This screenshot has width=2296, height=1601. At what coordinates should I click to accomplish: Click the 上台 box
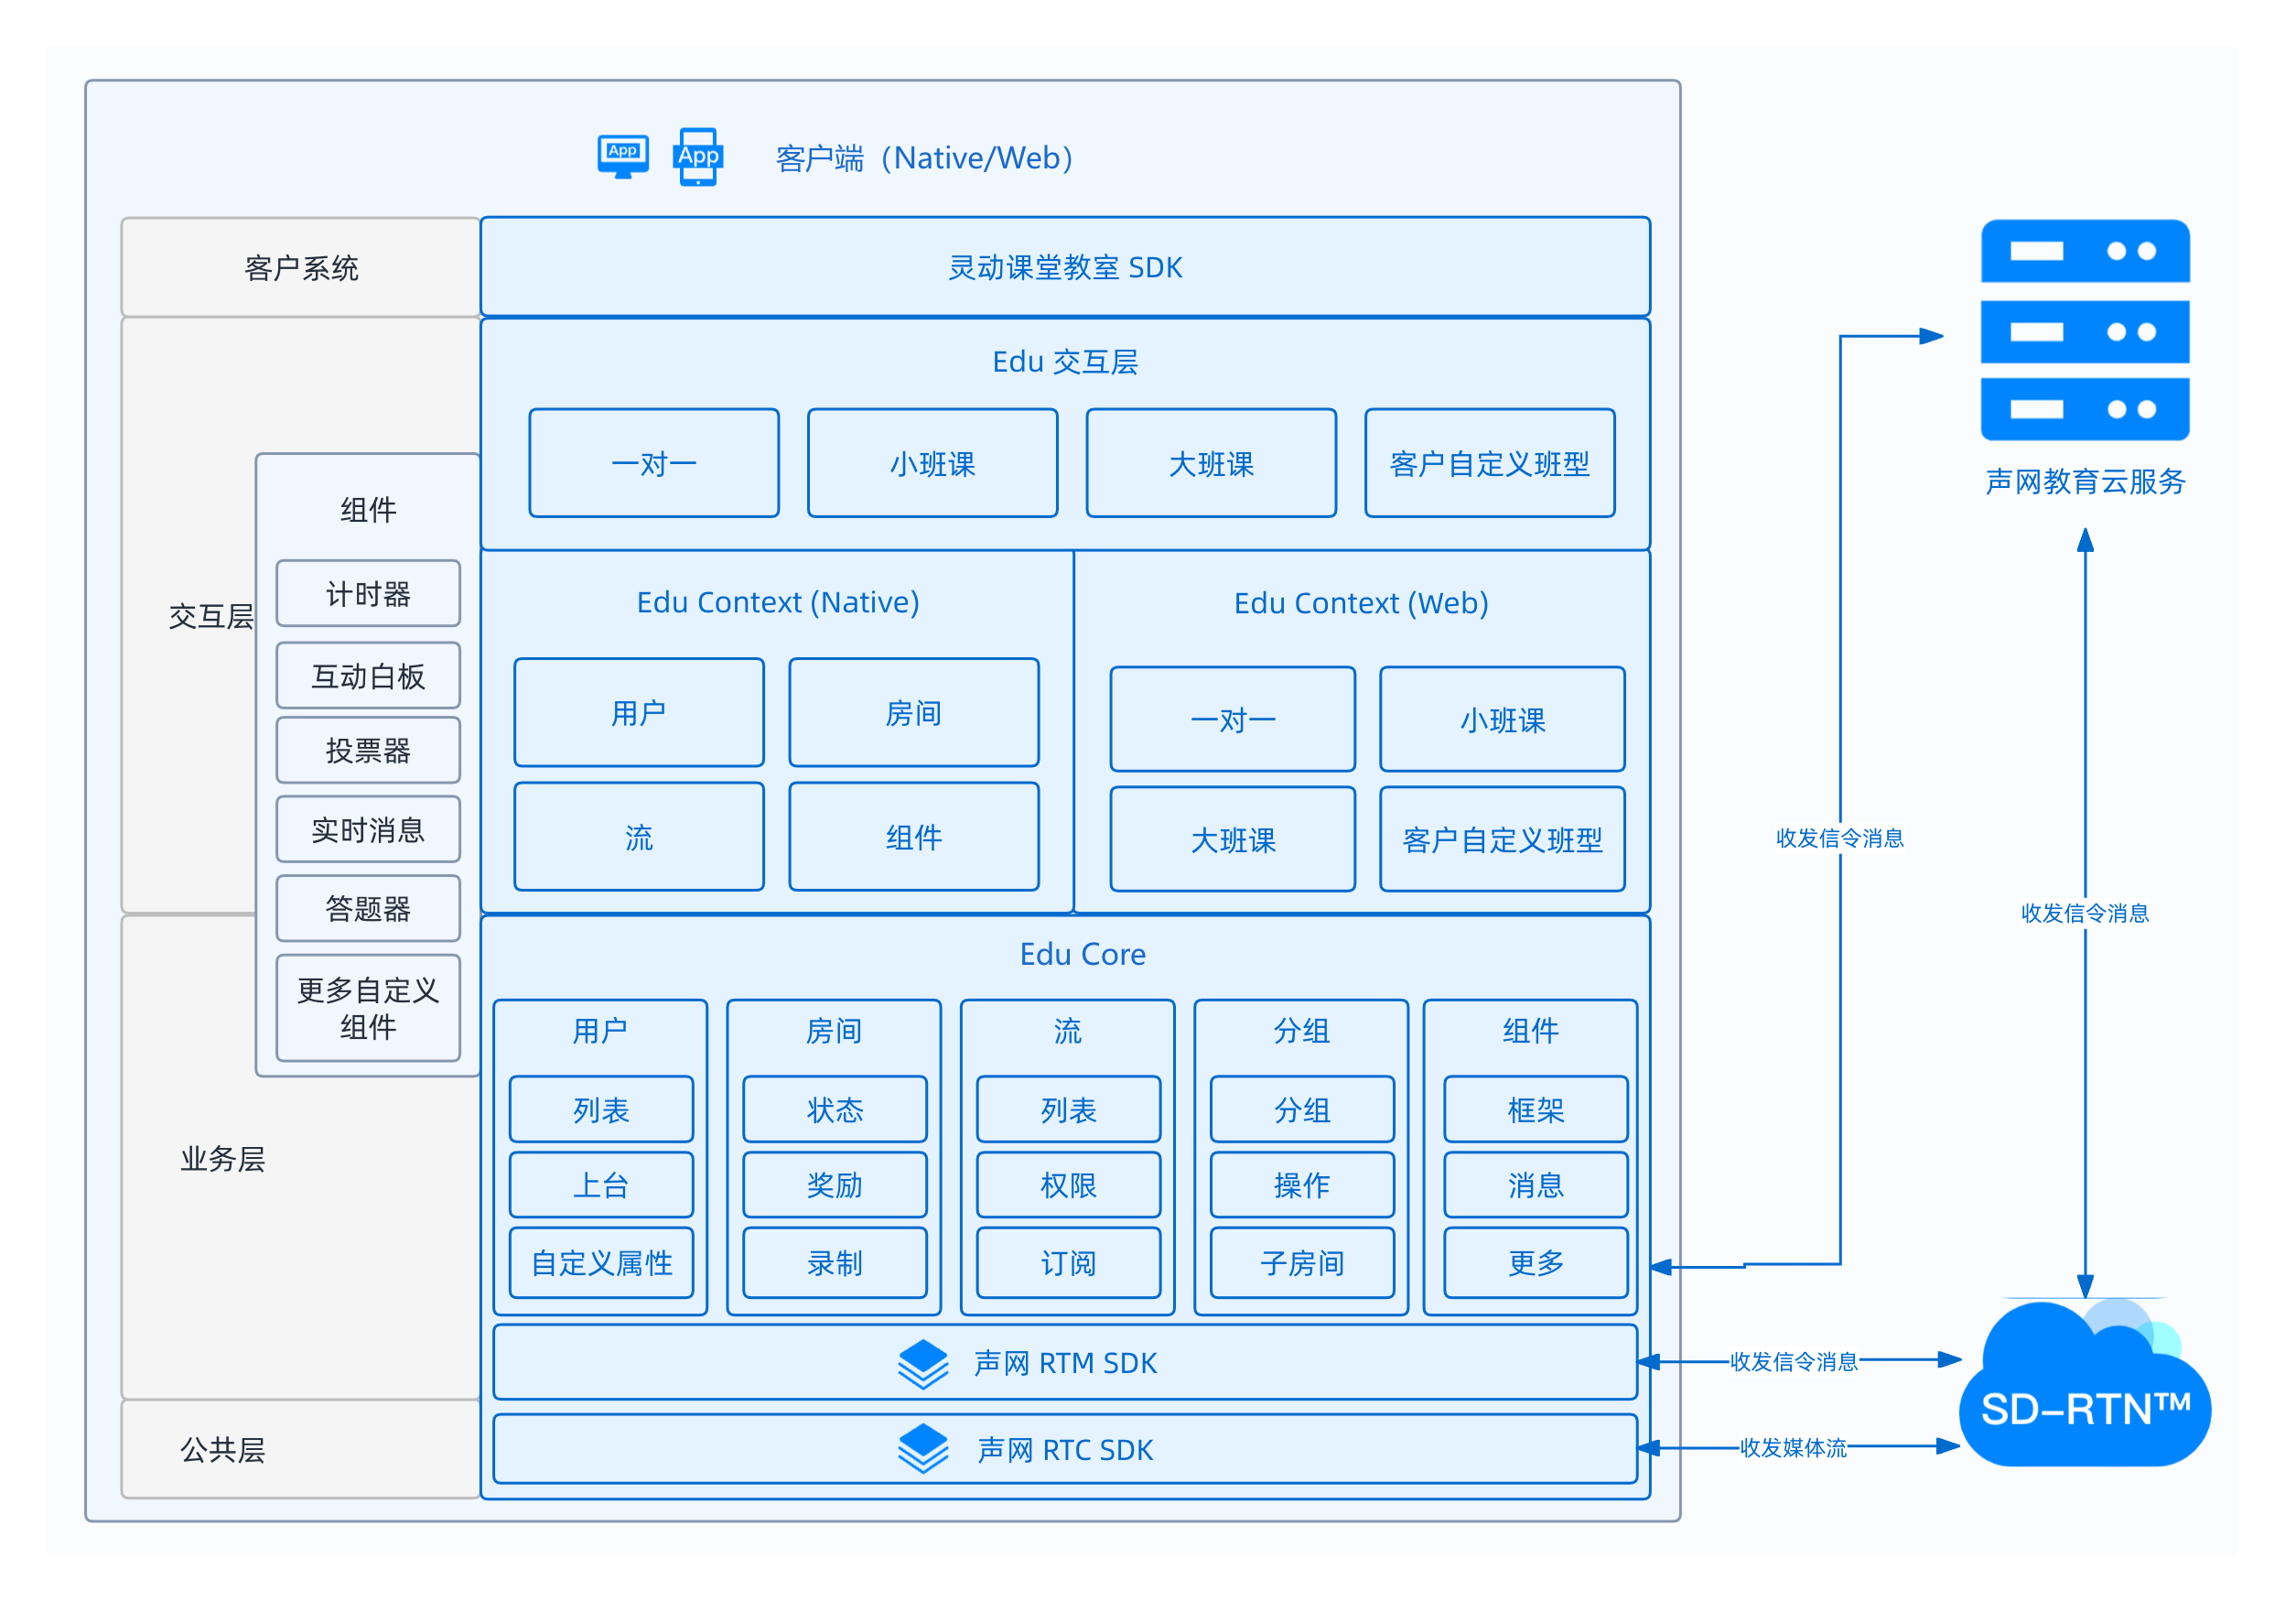coord(601,1185)
